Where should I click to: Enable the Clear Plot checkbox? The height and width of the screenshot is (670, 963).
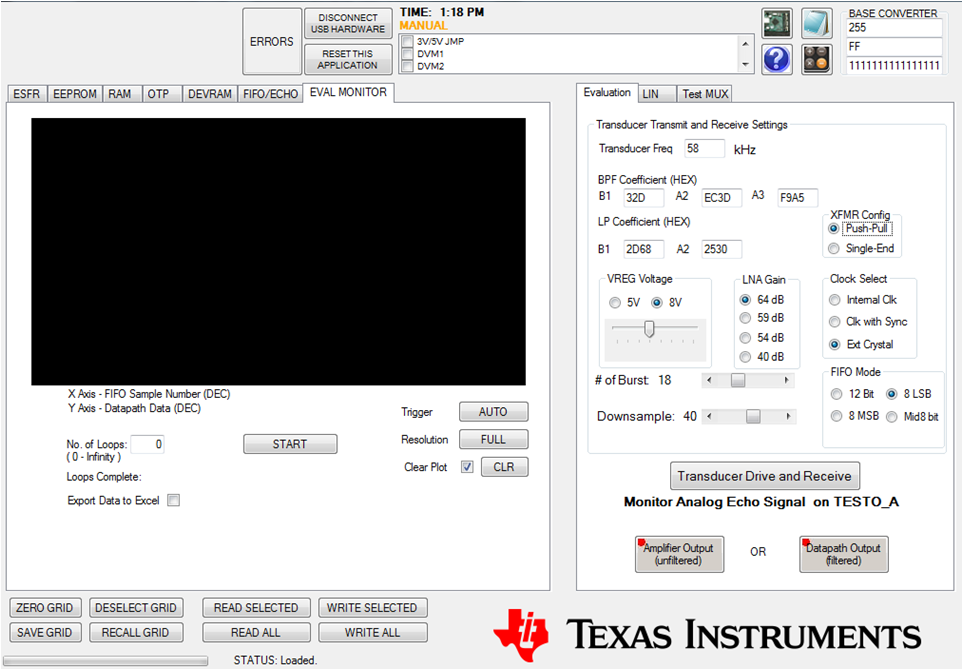pos(466,466)
